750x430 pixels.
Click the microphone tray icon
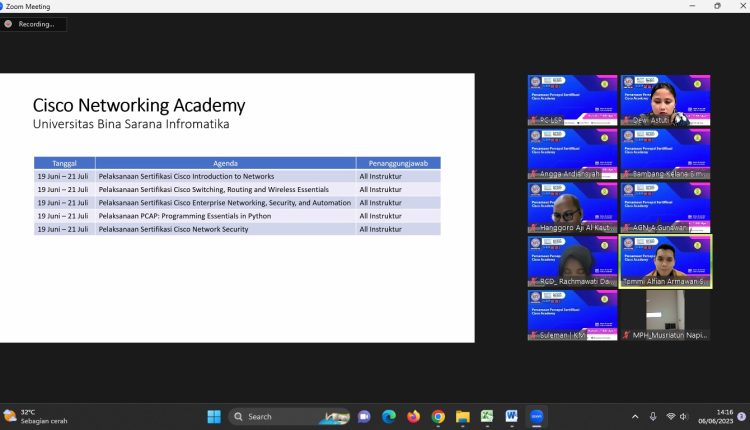(653, 417)
